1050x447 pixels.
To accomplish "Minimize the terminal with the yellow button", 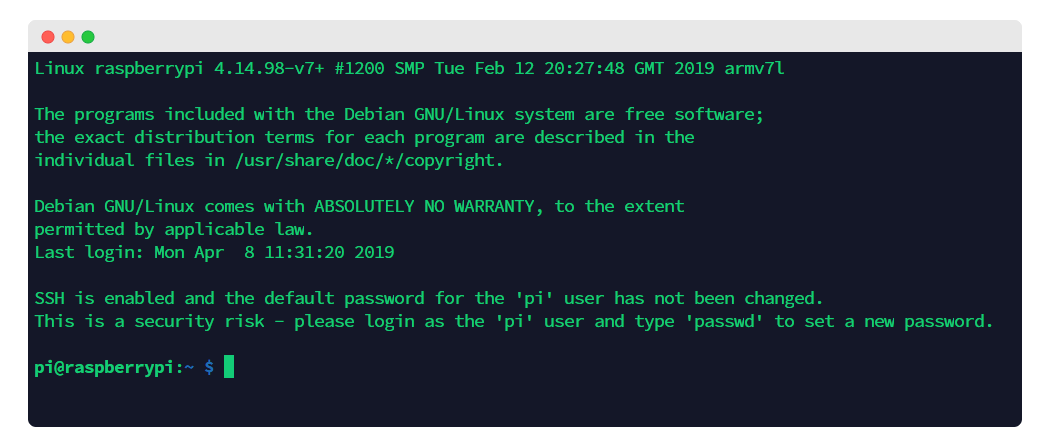I will point(68,37).
